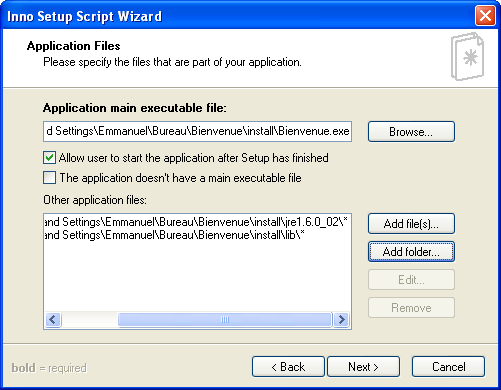The image size is (501, 390).
Task: Close the Inno Setup Script Wizard window
Action: pyautogui.click(x=485, y=16)
